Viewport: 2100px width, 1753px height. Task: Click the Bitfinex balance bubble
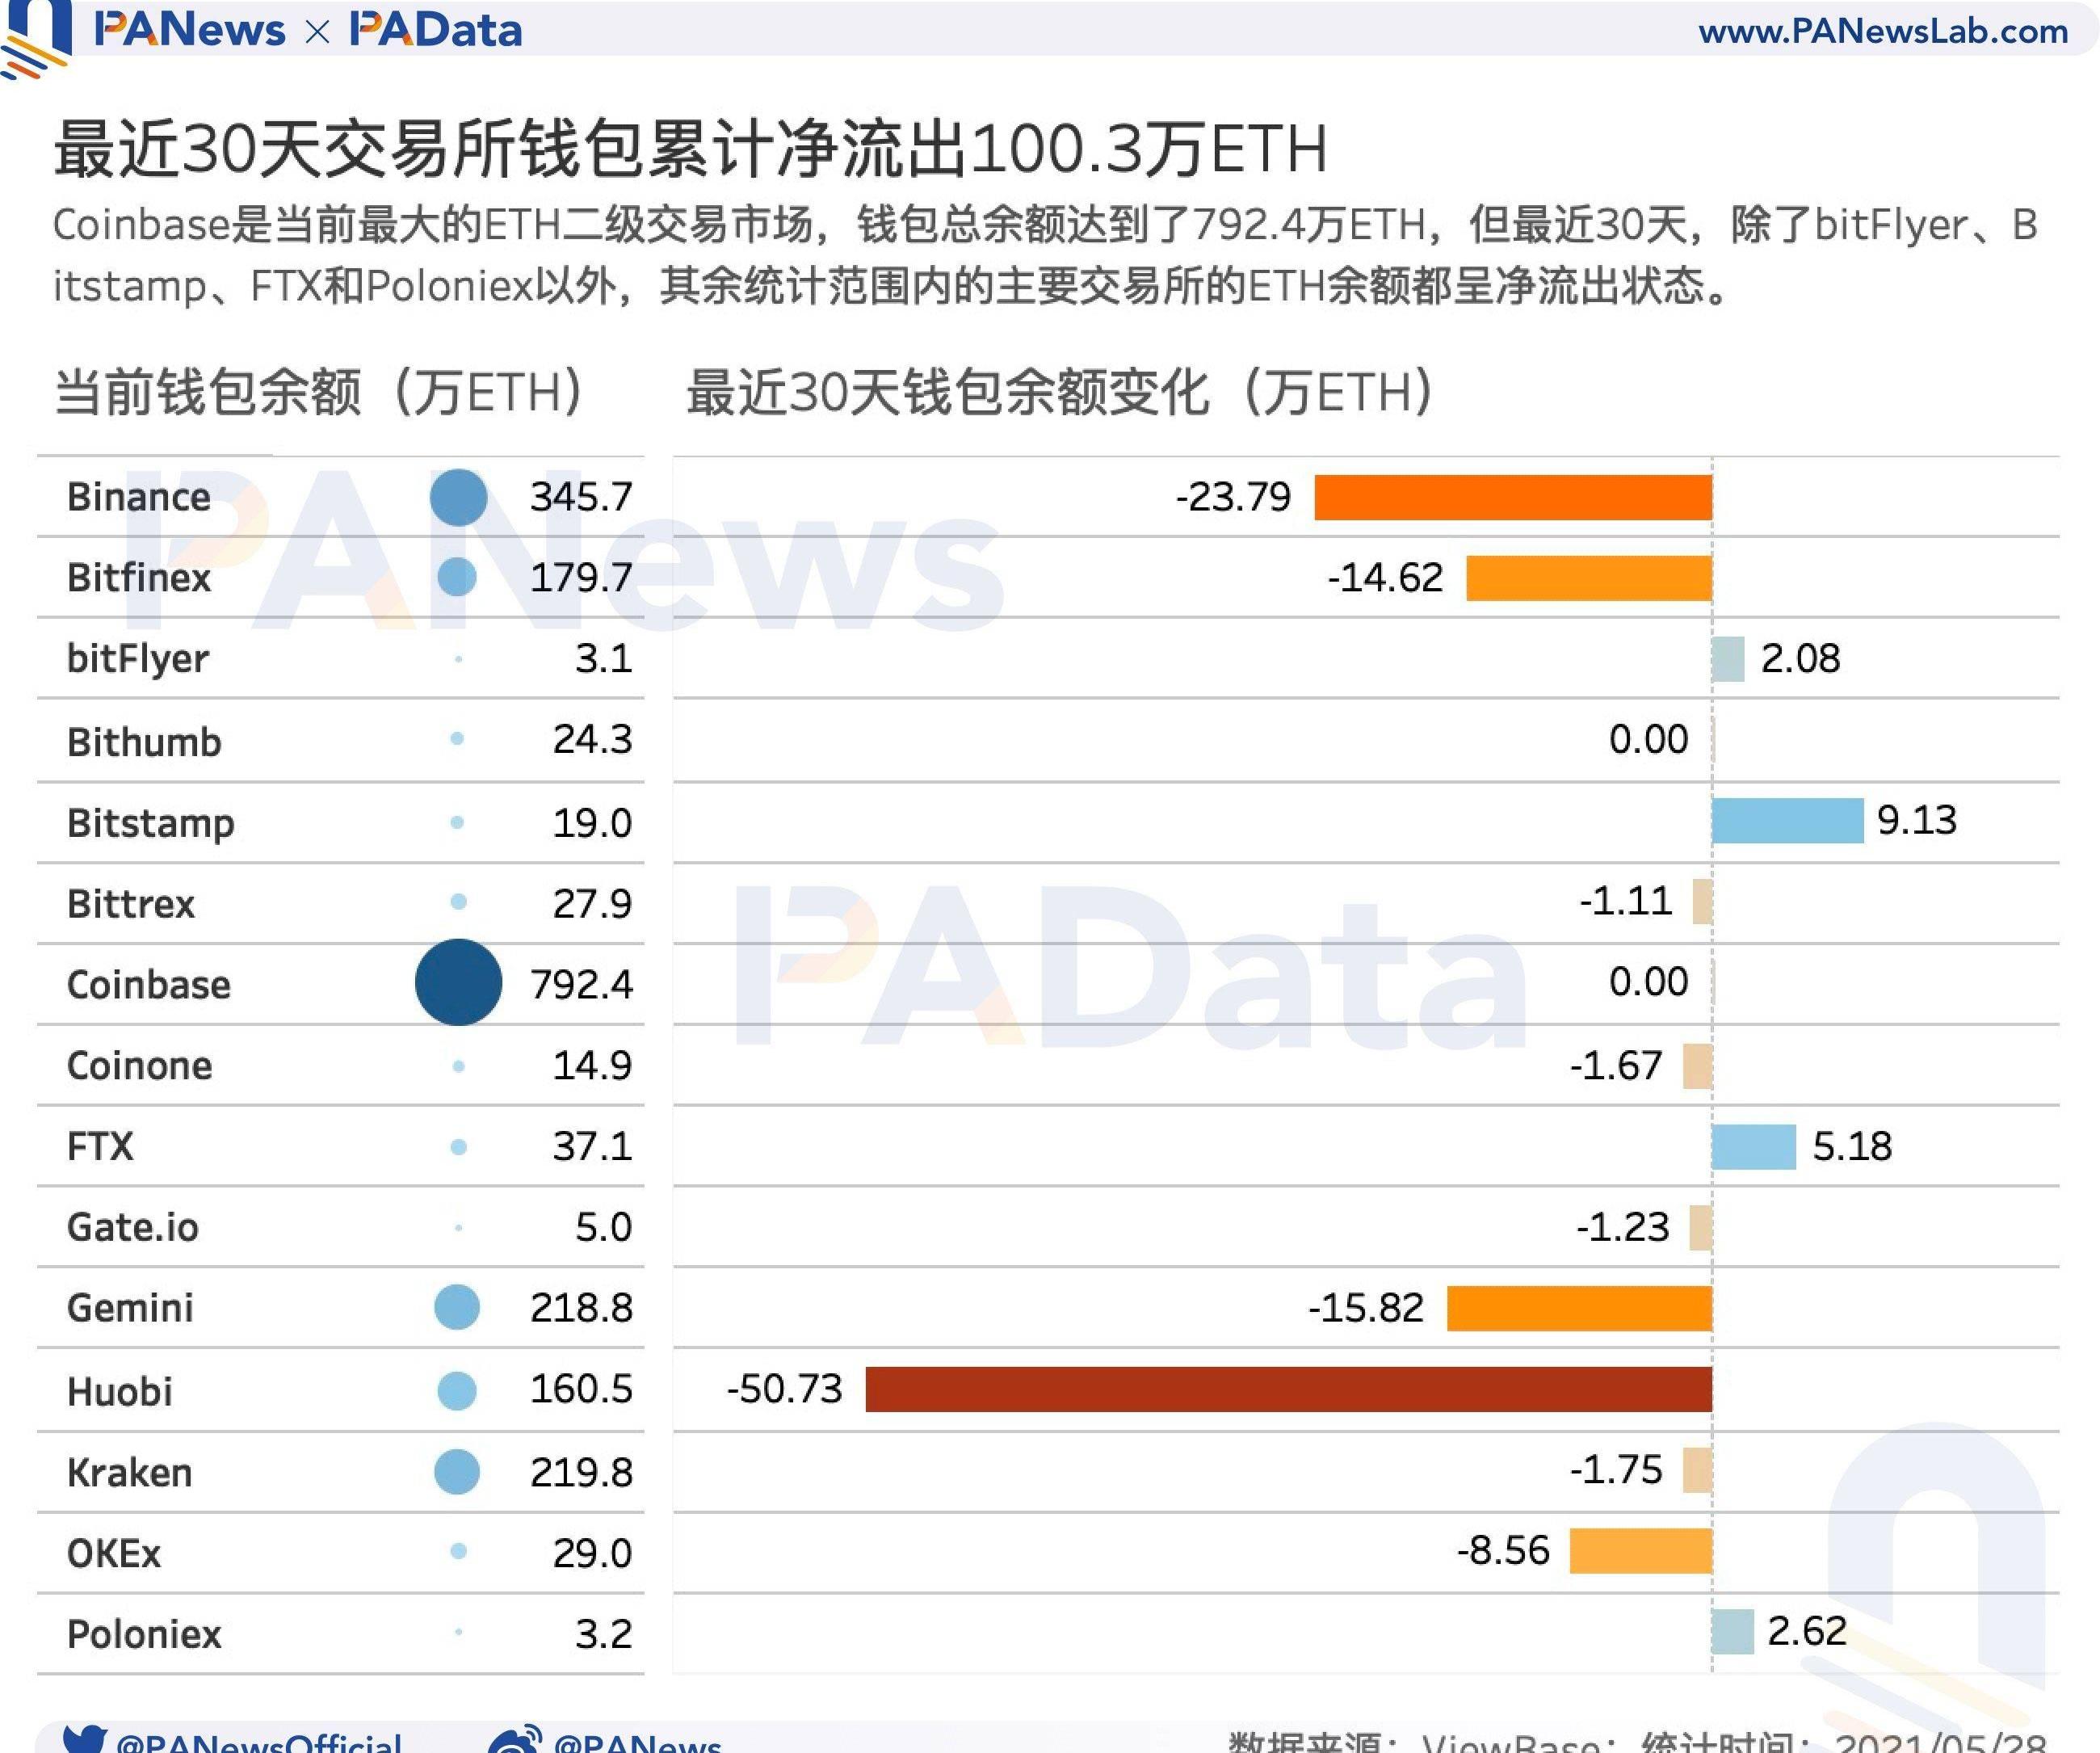tap(457, 577)
